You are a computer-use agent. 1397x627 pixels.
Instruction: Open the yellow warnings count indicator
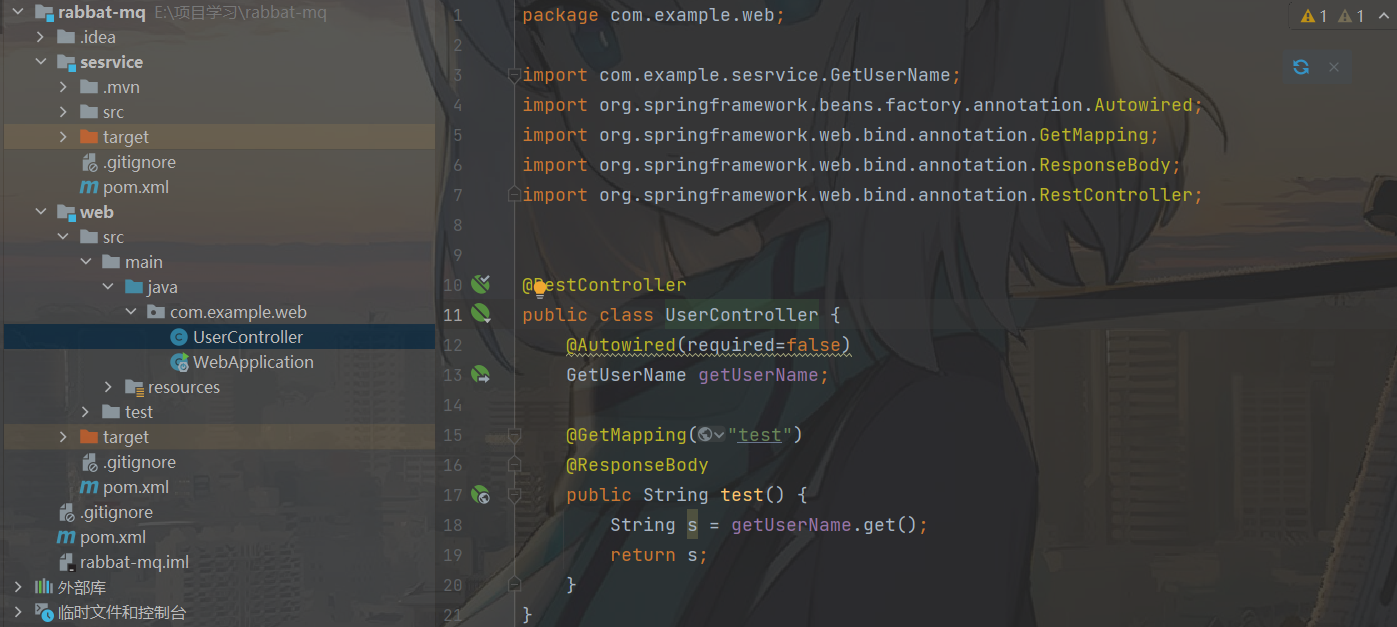(1314, 16)
